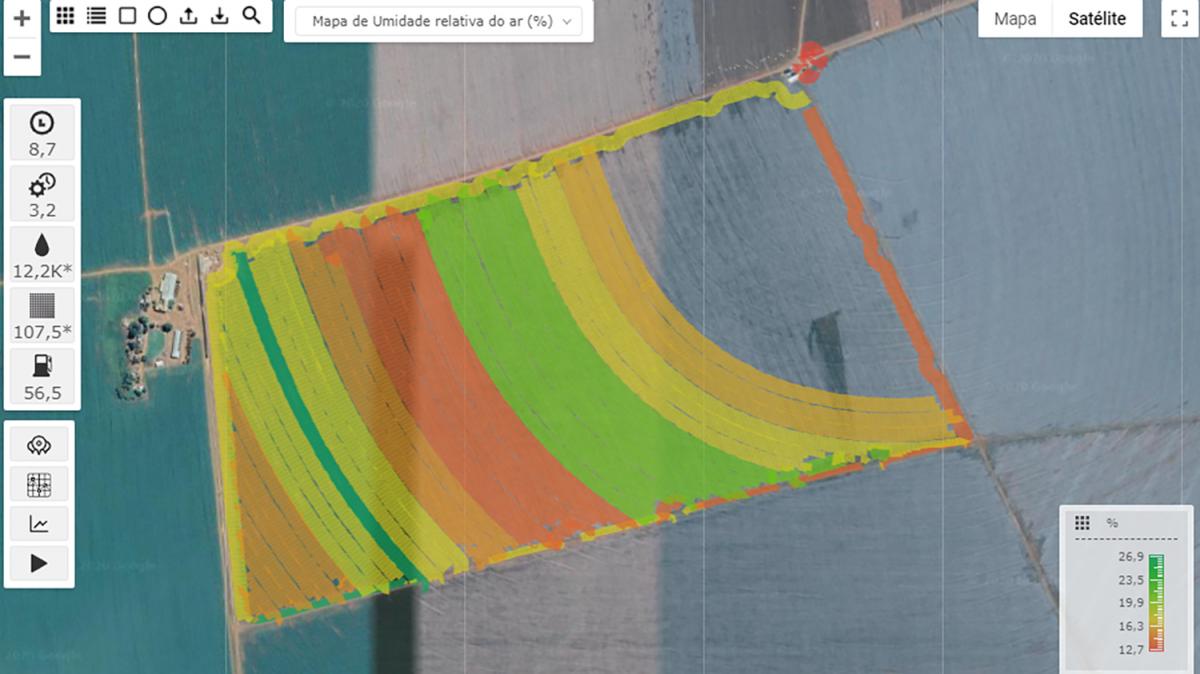1200x674 pixels.
Task: Click the download icon in toolbar
Action: pyautogui.click(x=220, y=16)
